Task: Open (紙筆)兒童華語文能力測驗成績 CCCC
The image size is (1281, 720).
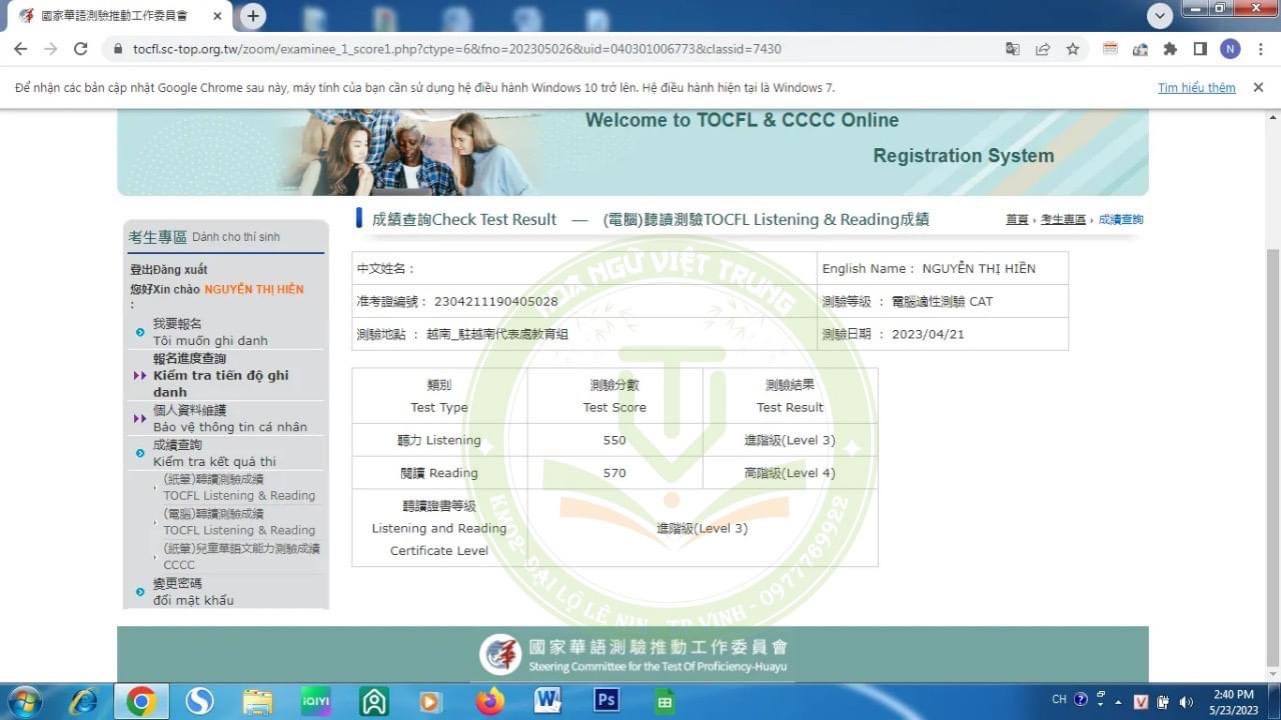Action: click(241, 556)
